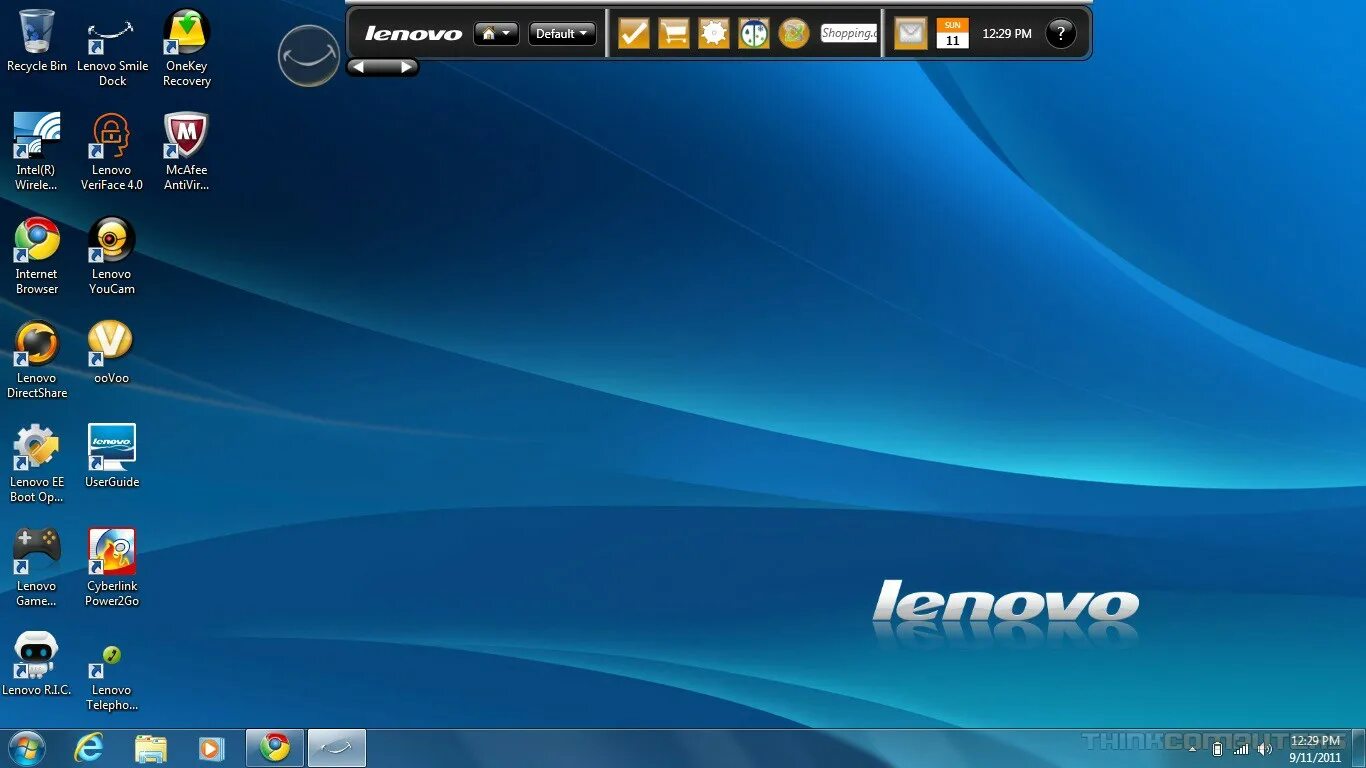Select the OneKey Recovery shortcut
This screenshot has width=1366, height=768.
(x=187, y=48)
